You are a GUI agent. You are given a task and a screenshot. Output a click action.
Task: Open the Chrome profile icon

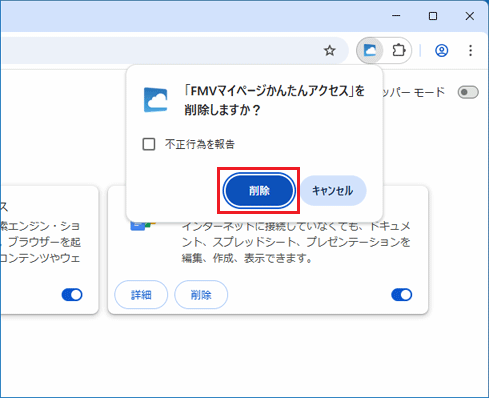pos(442,51)
